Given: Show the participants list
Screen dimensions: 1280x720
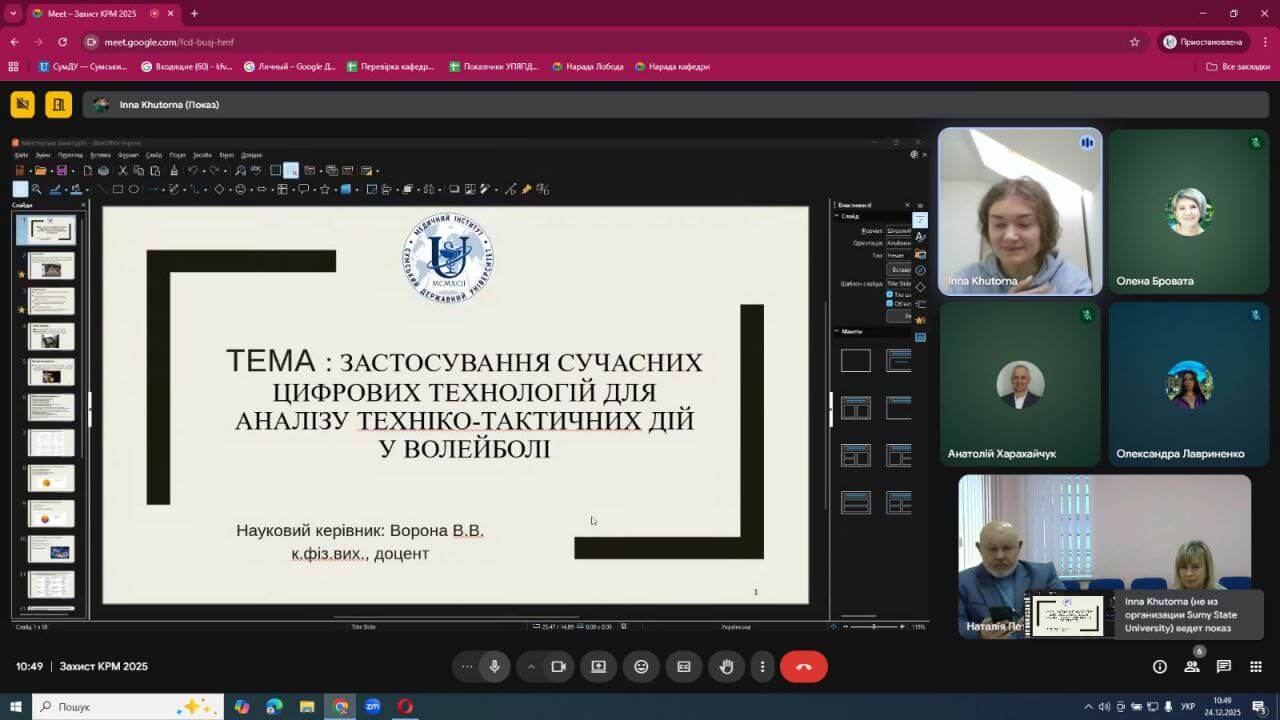Looking at the screenshot, I should point(1191,667).
